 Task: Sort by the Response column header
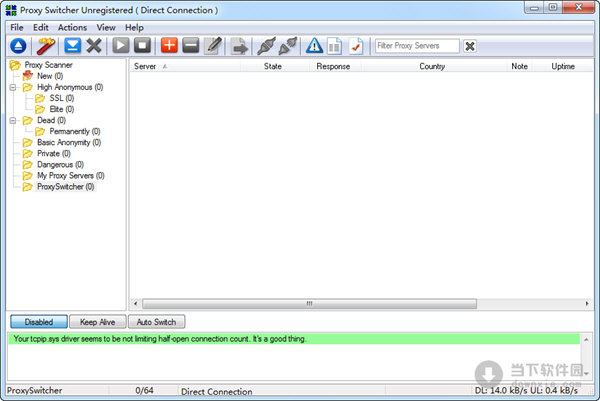(333, 66)
